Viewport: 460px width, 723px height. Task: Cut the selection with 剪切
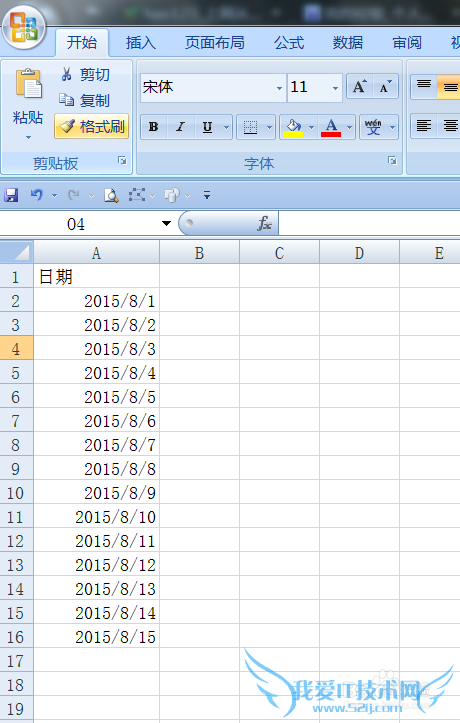click(x=86, y=74)
